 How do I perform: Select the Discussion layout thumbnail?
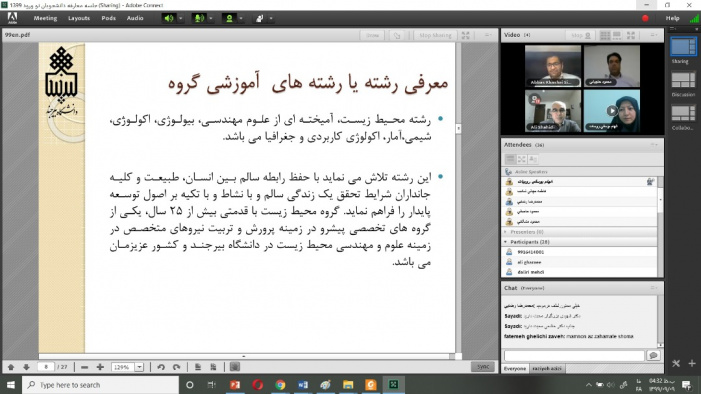coord(683,84)
